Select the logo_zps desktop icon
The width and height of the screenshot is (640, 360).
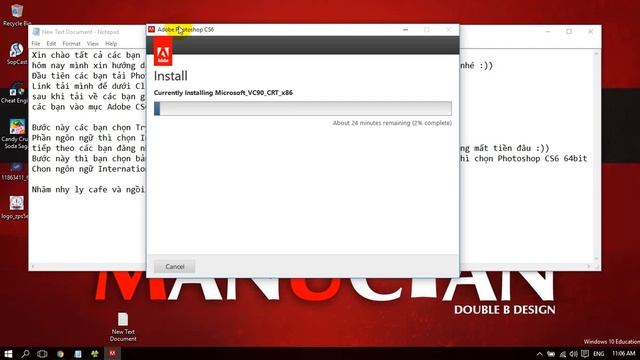(16, 208)
